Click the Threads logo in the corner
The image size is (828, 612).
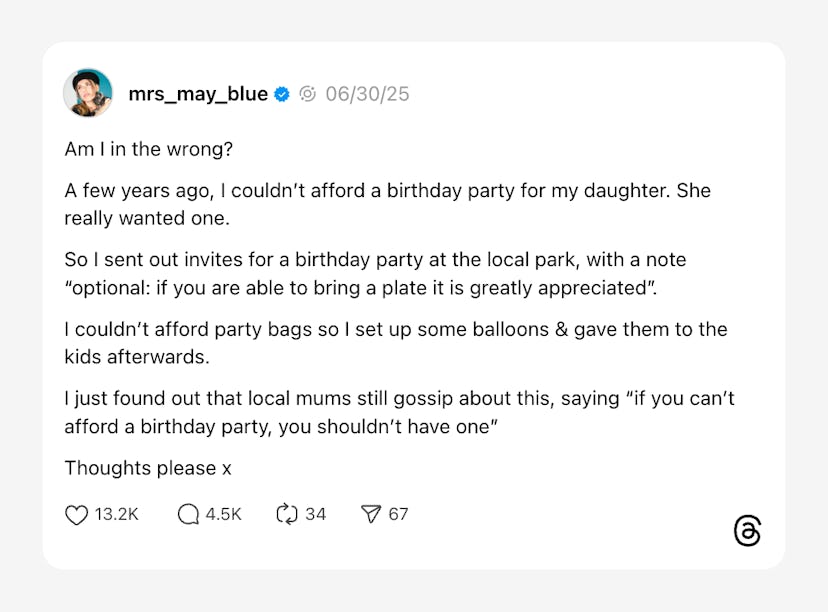pyautogui.click(x=746, y=531)
